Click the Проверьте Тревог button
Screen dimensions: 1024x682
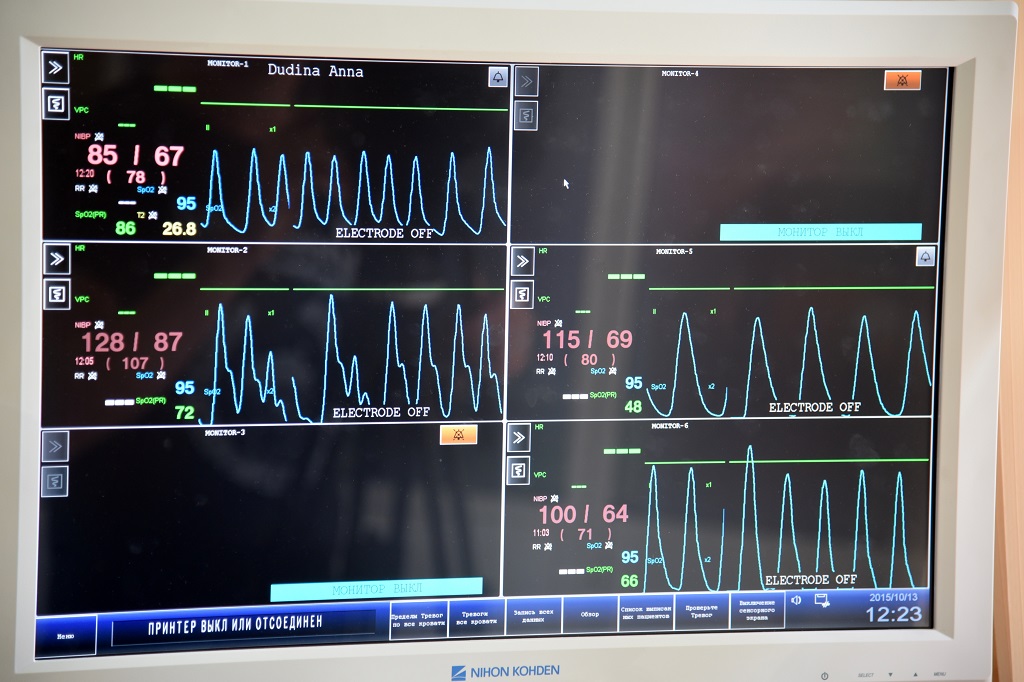[702, 612]
